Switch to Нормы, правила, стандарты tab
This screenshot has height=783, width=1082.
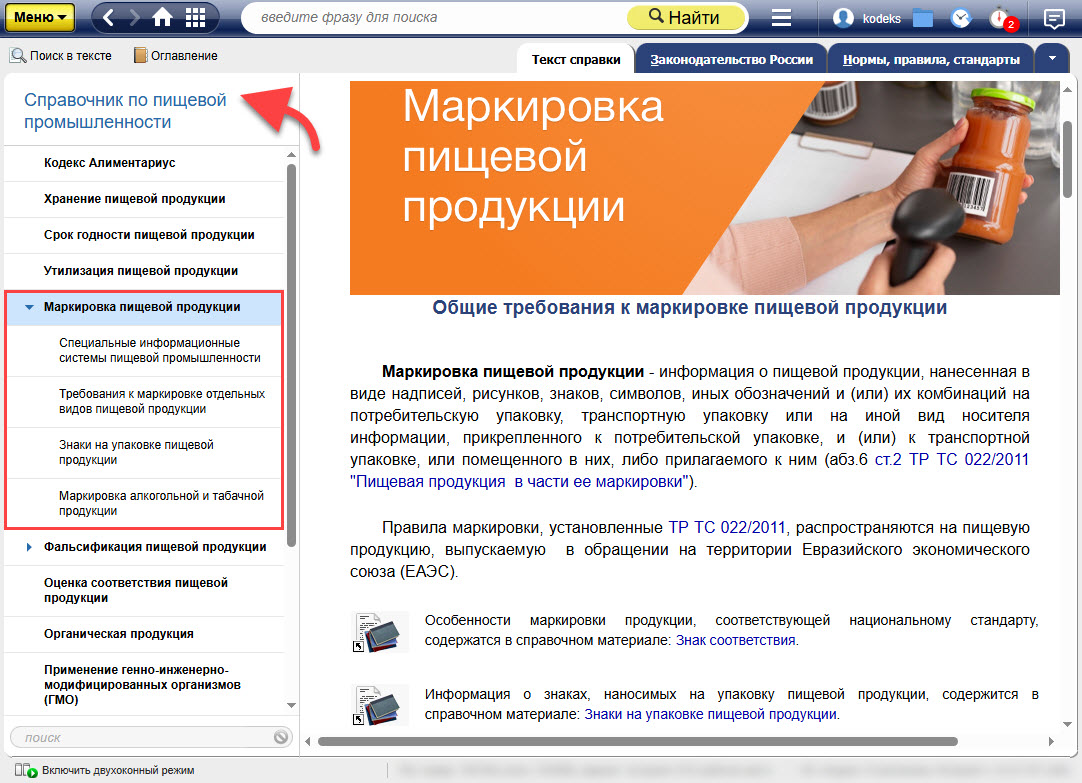pyautogui.click(x=930, y=60)
